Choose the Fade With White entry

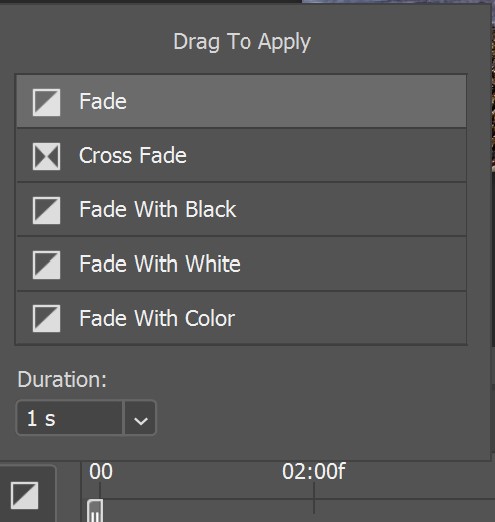[241, 264]
